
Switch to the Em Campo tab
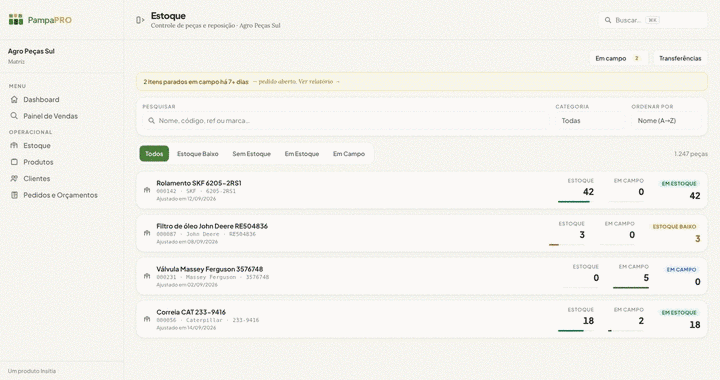coord(349,154)
